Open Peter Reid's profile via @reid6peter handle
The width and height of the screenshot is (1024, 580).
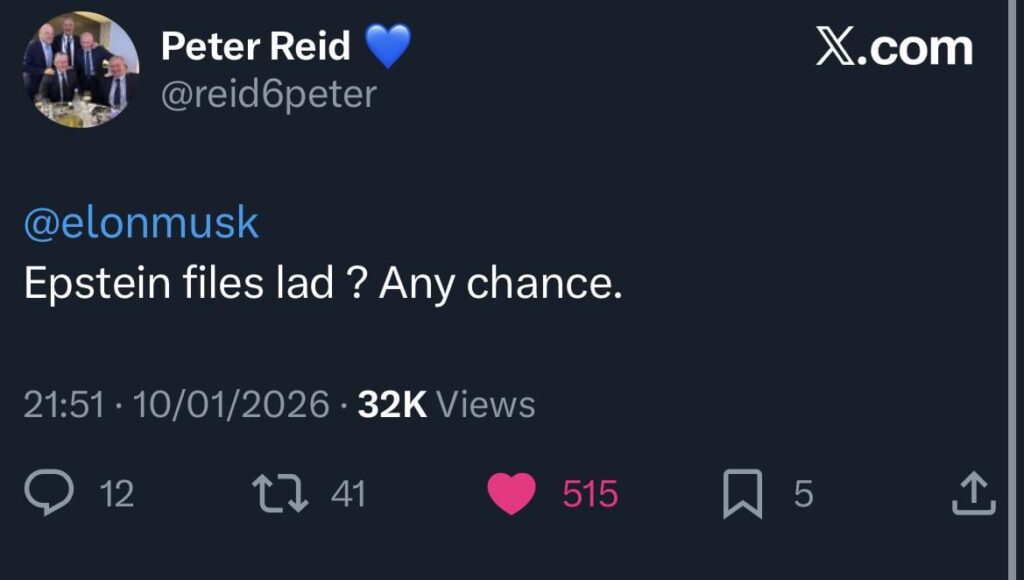(x=266, y=95)
